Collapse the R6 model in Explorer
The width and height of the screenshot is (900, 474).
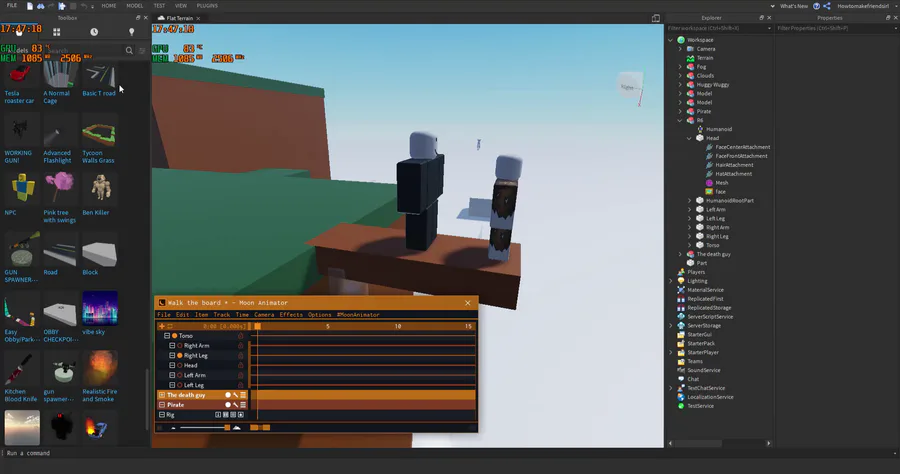coord(680,121)
